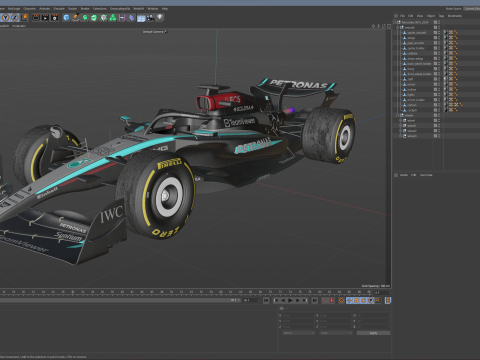Click Render to Picture Viewer icon

tap(45, 17)
